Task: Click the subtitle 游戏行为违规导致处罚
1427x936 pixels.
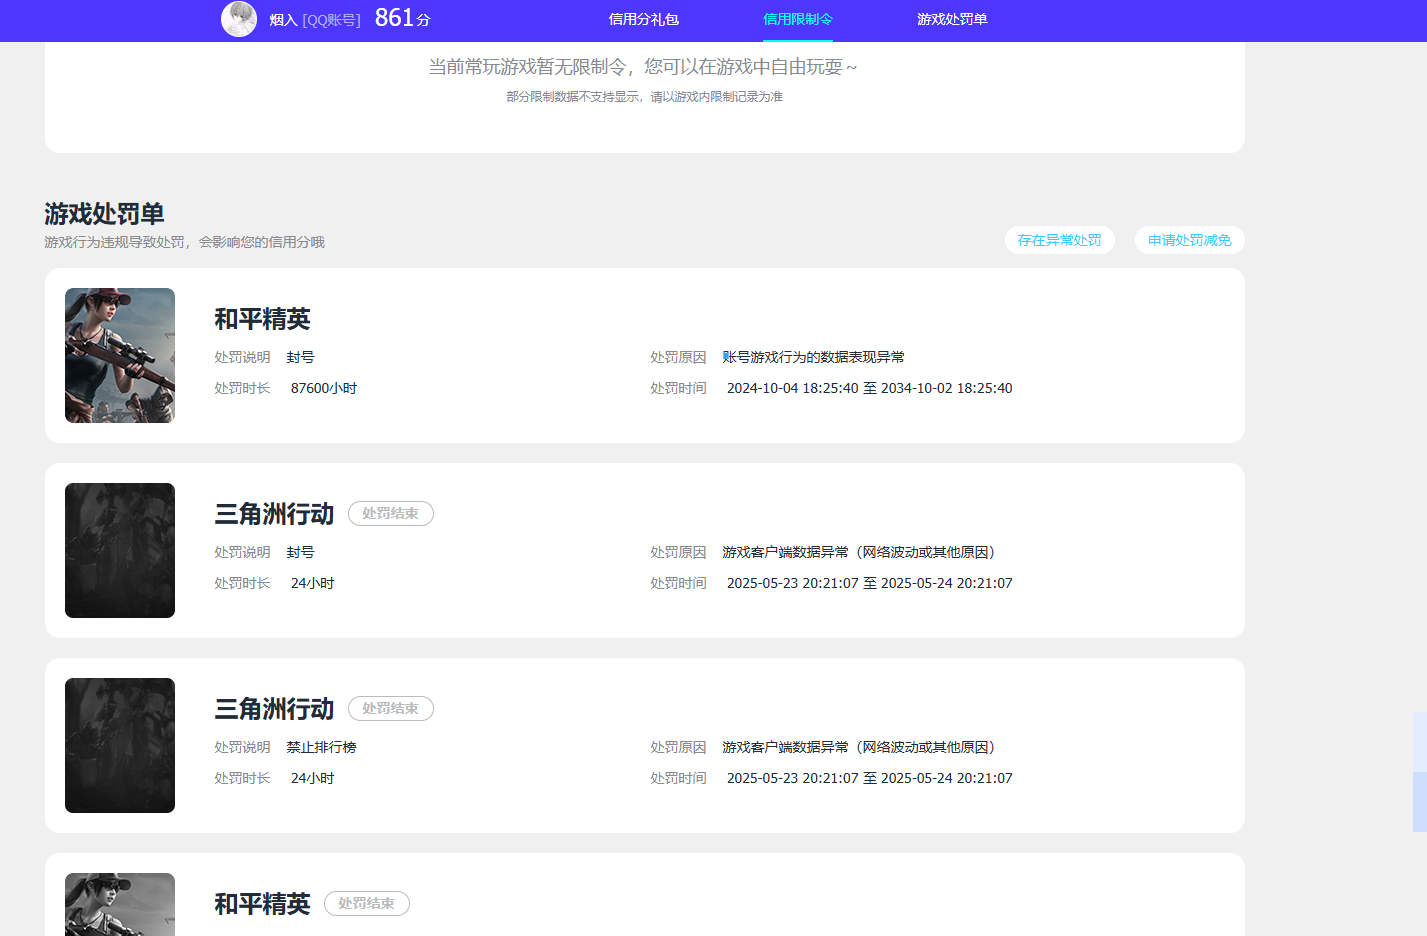Action: (x=185, y=242)
